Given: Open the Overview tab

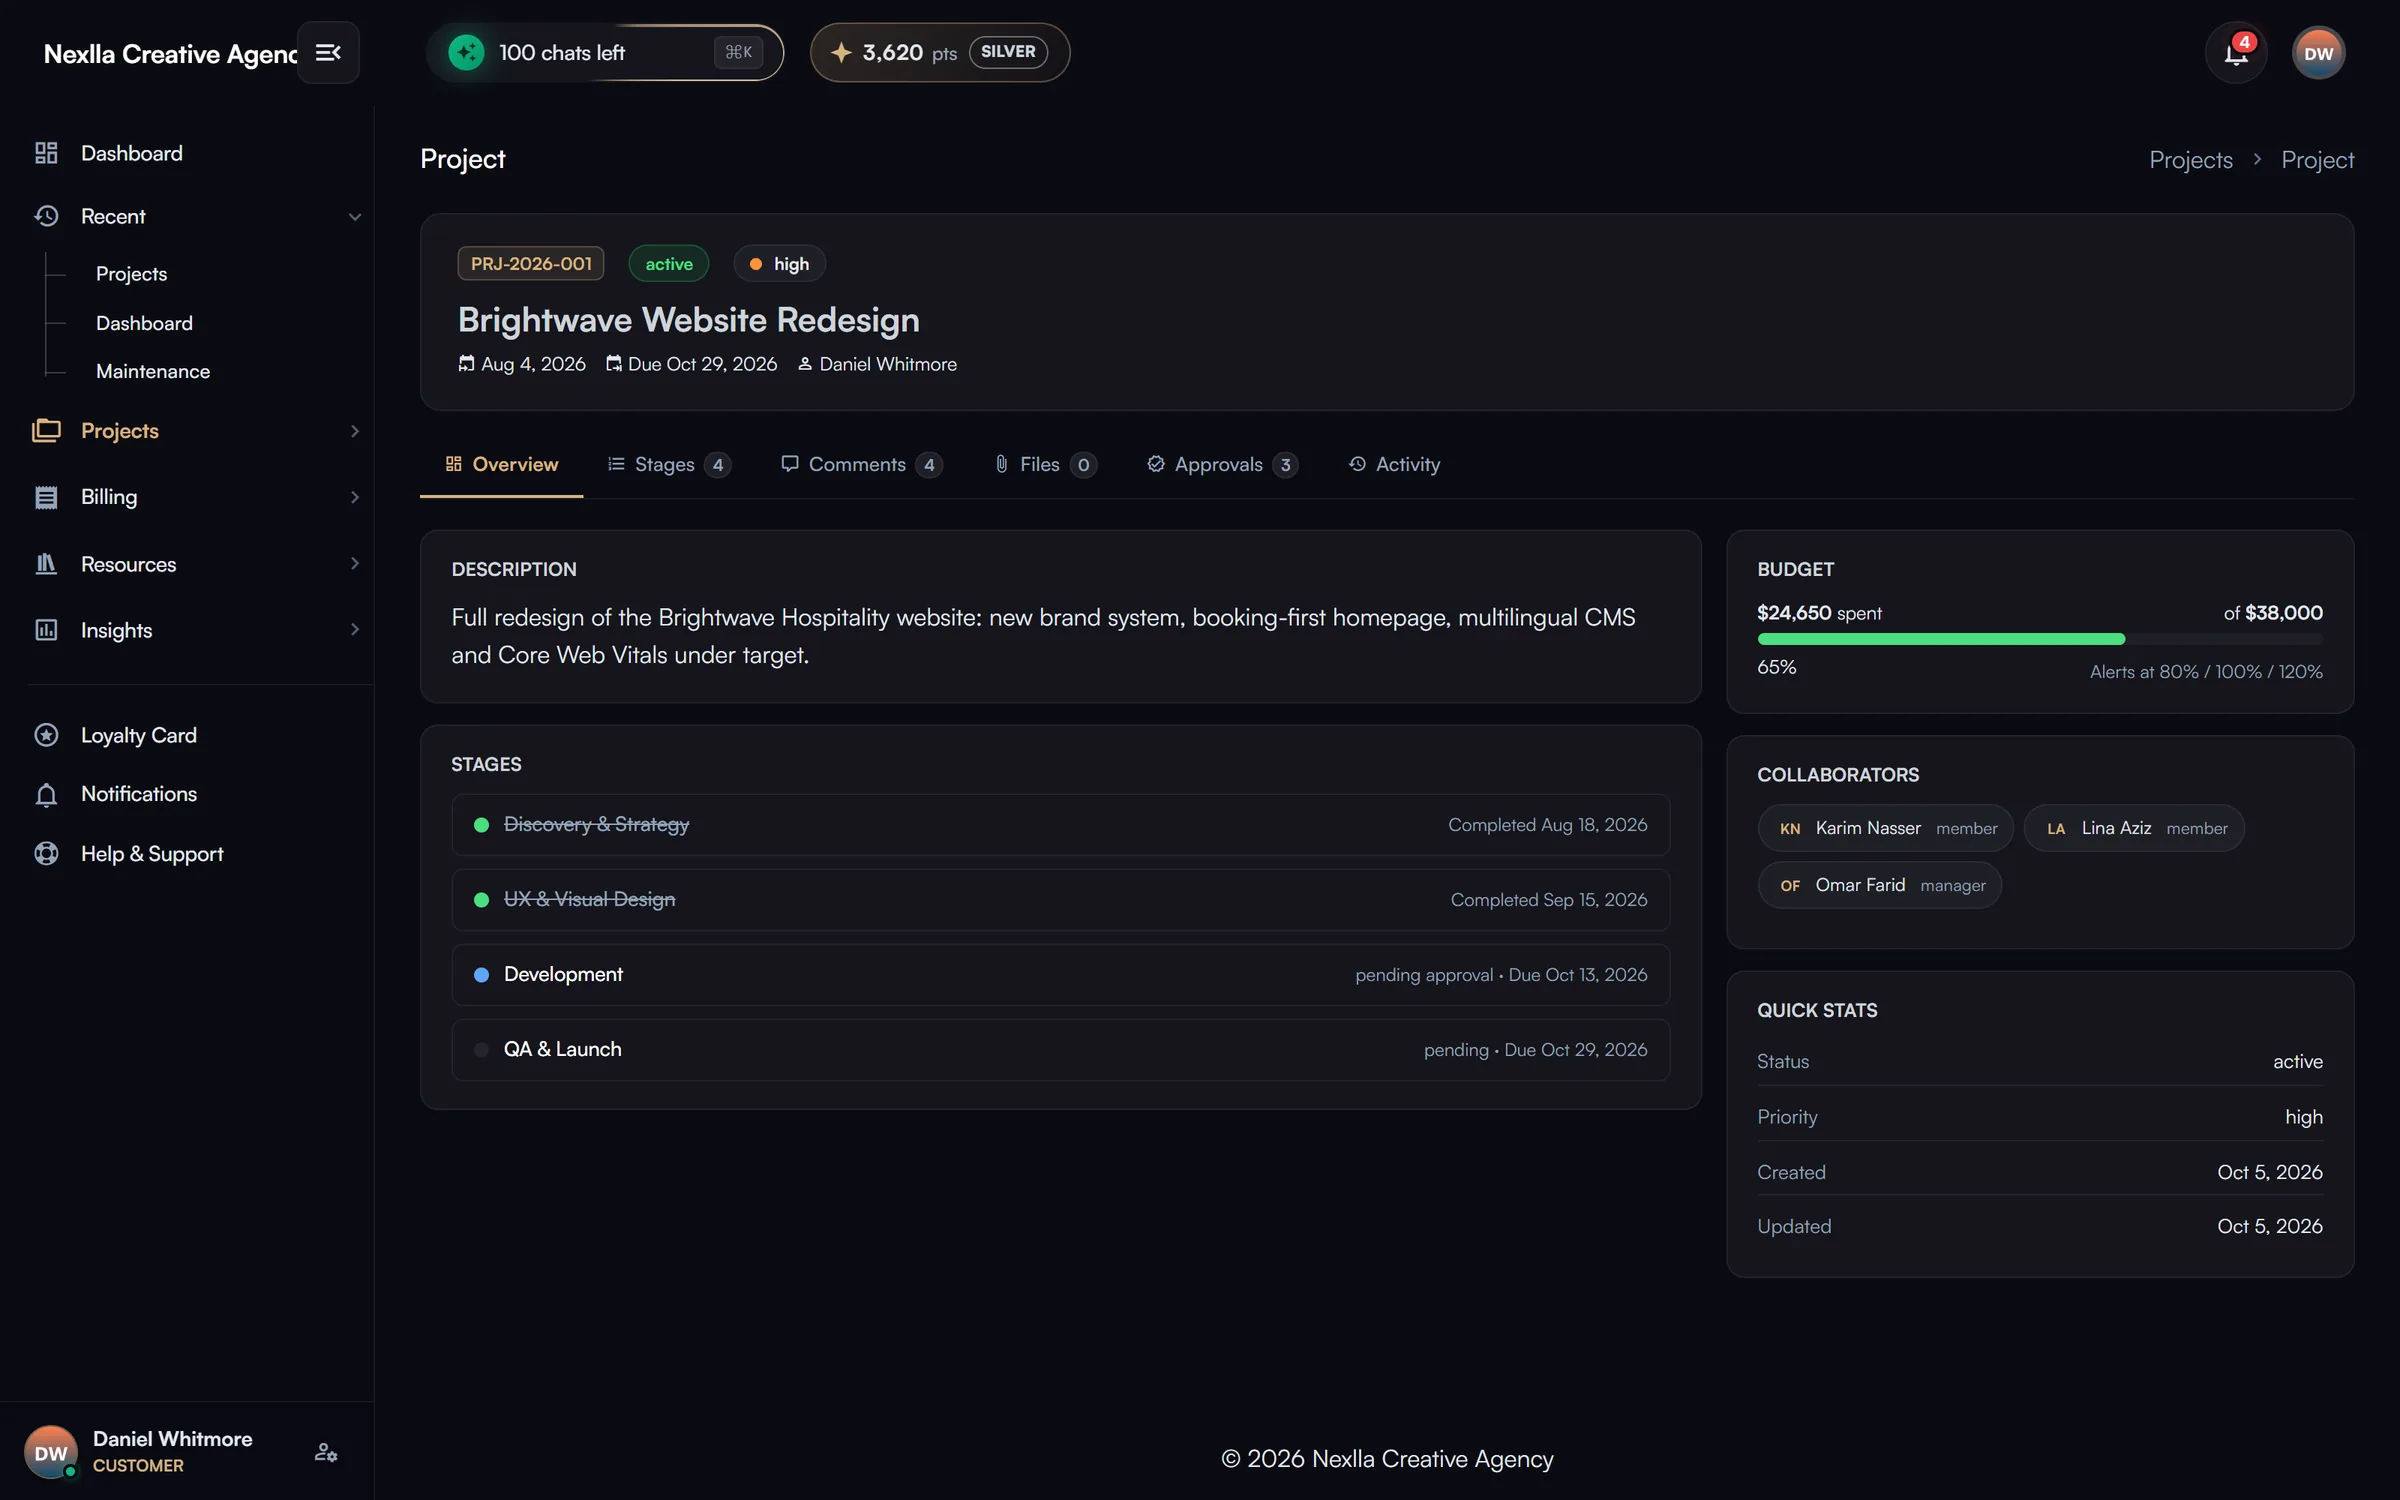Looking at the screenshot, I should point(501,464).
